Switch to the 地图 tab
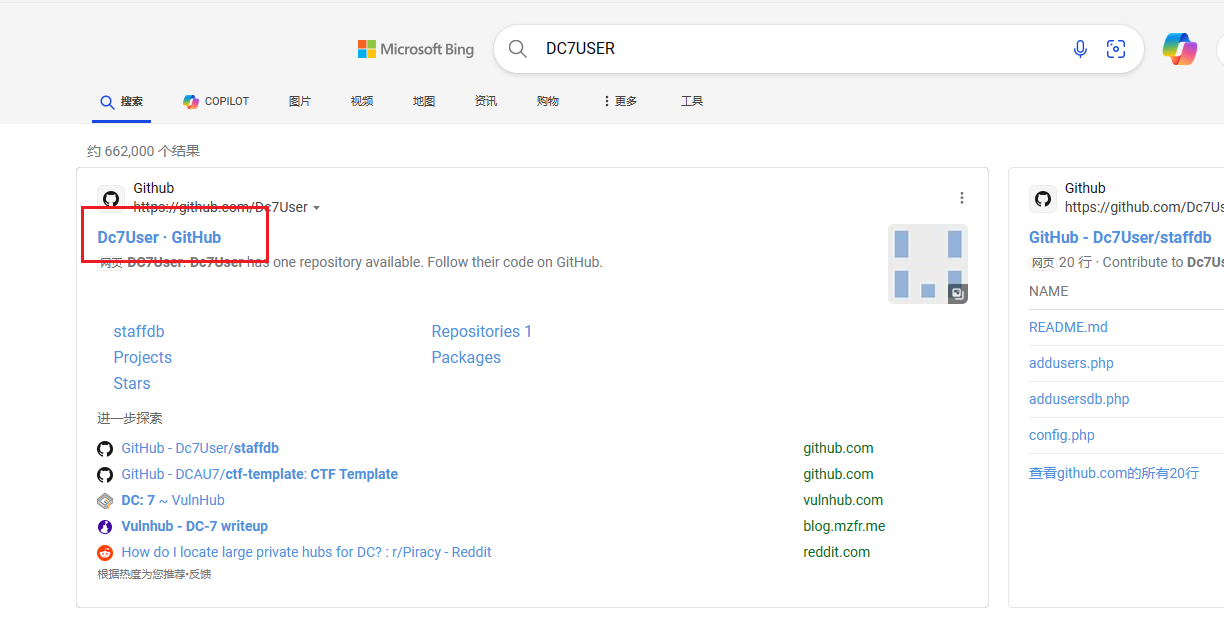The height and width of the screenshot is (624, 1224). pos(424,101)
